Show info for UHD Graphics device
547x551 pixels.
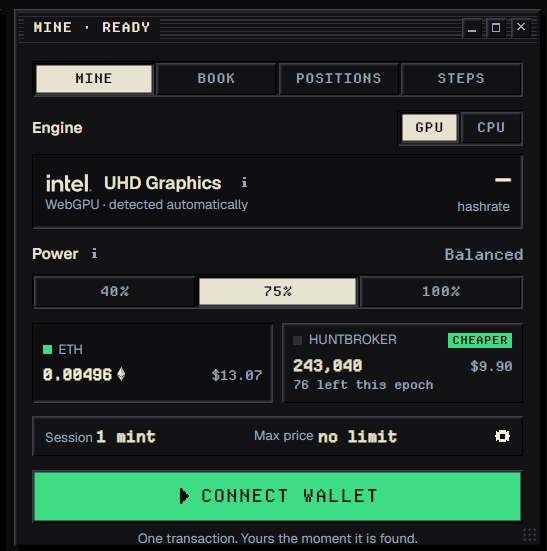(244, 182)
